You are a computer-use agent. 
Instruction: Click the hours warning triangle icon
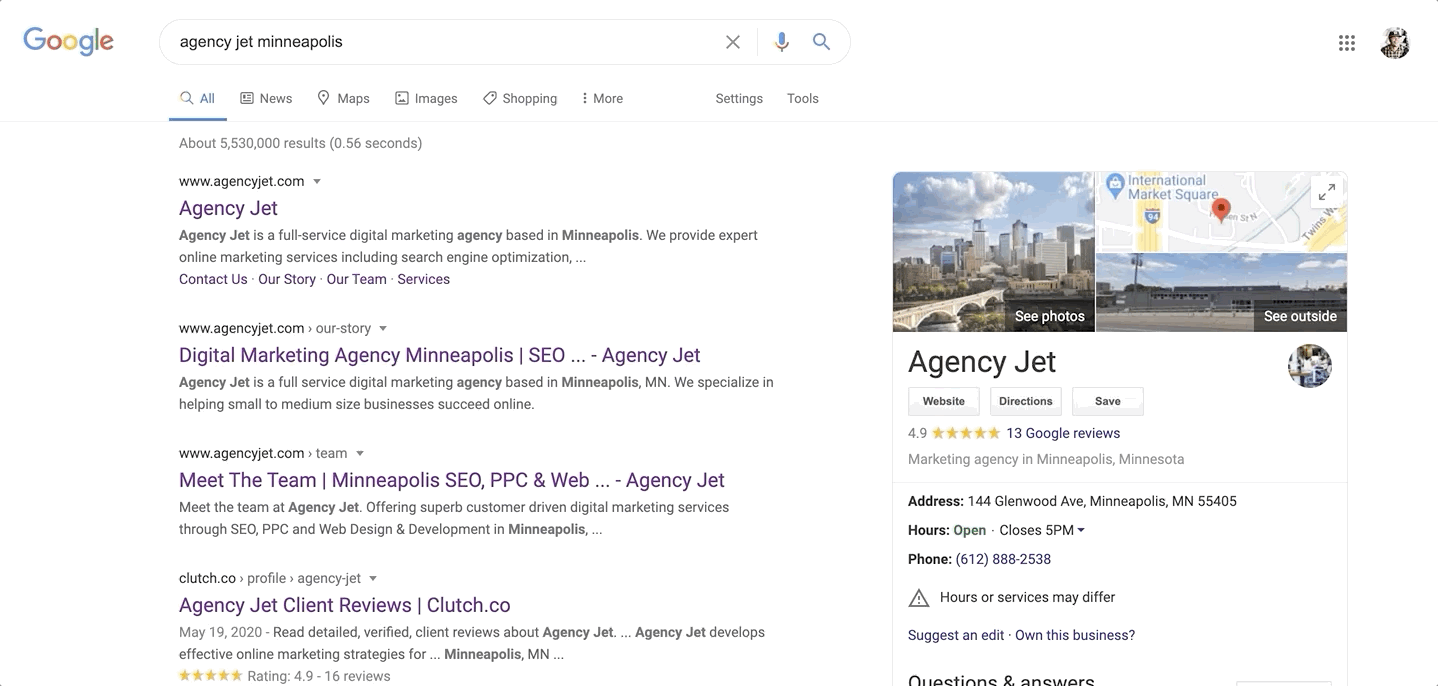click(919, 598)
